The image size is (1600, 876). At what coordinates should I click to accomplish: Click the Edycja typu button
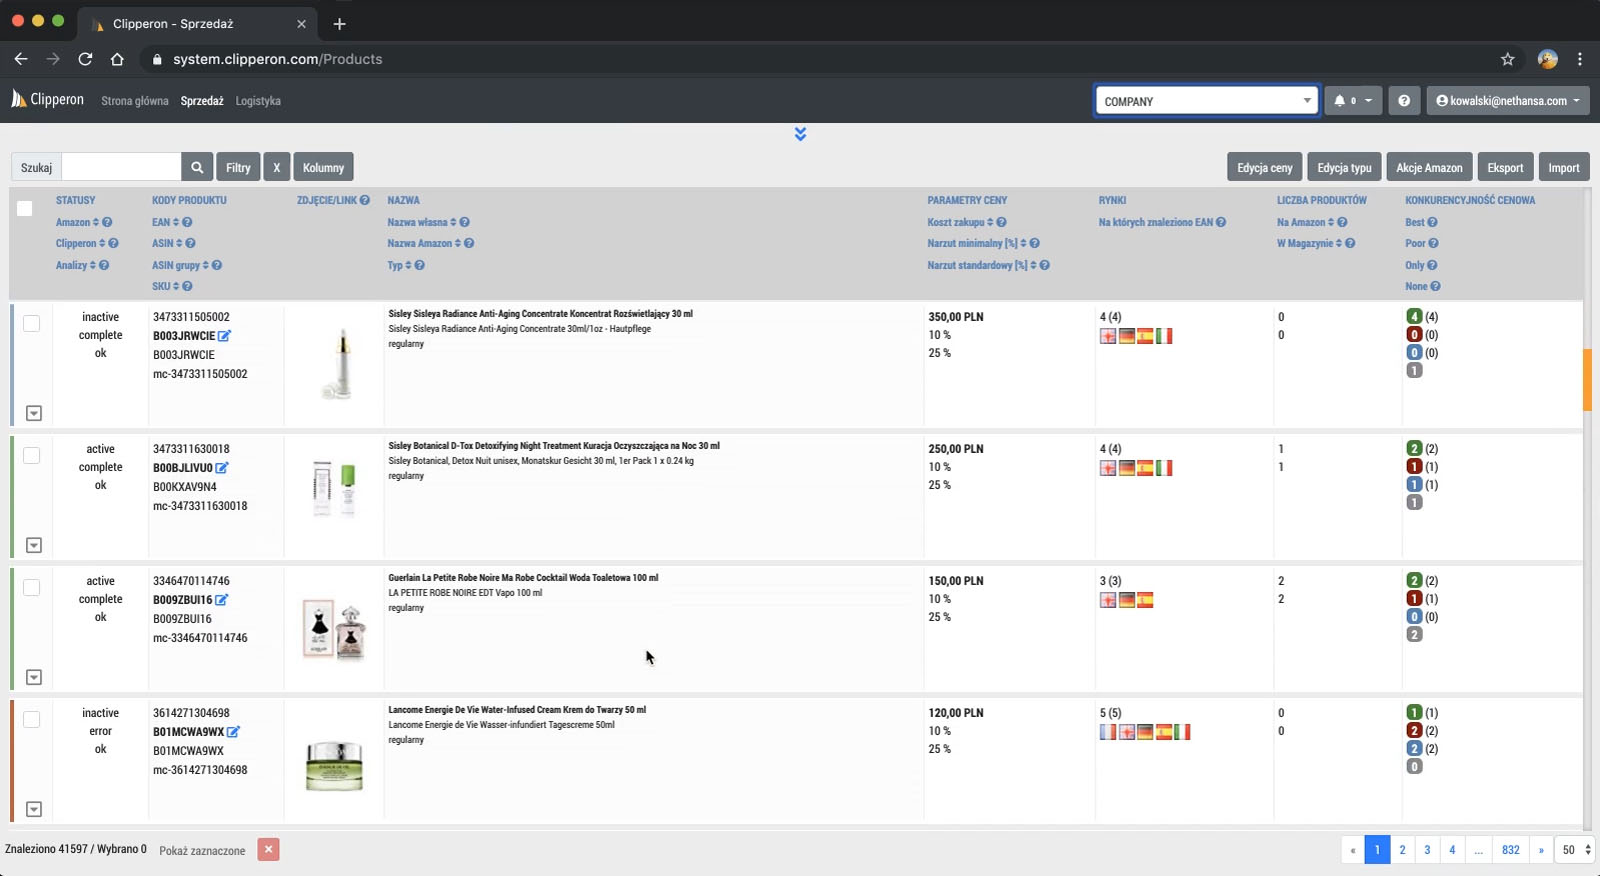(1344, 167)
